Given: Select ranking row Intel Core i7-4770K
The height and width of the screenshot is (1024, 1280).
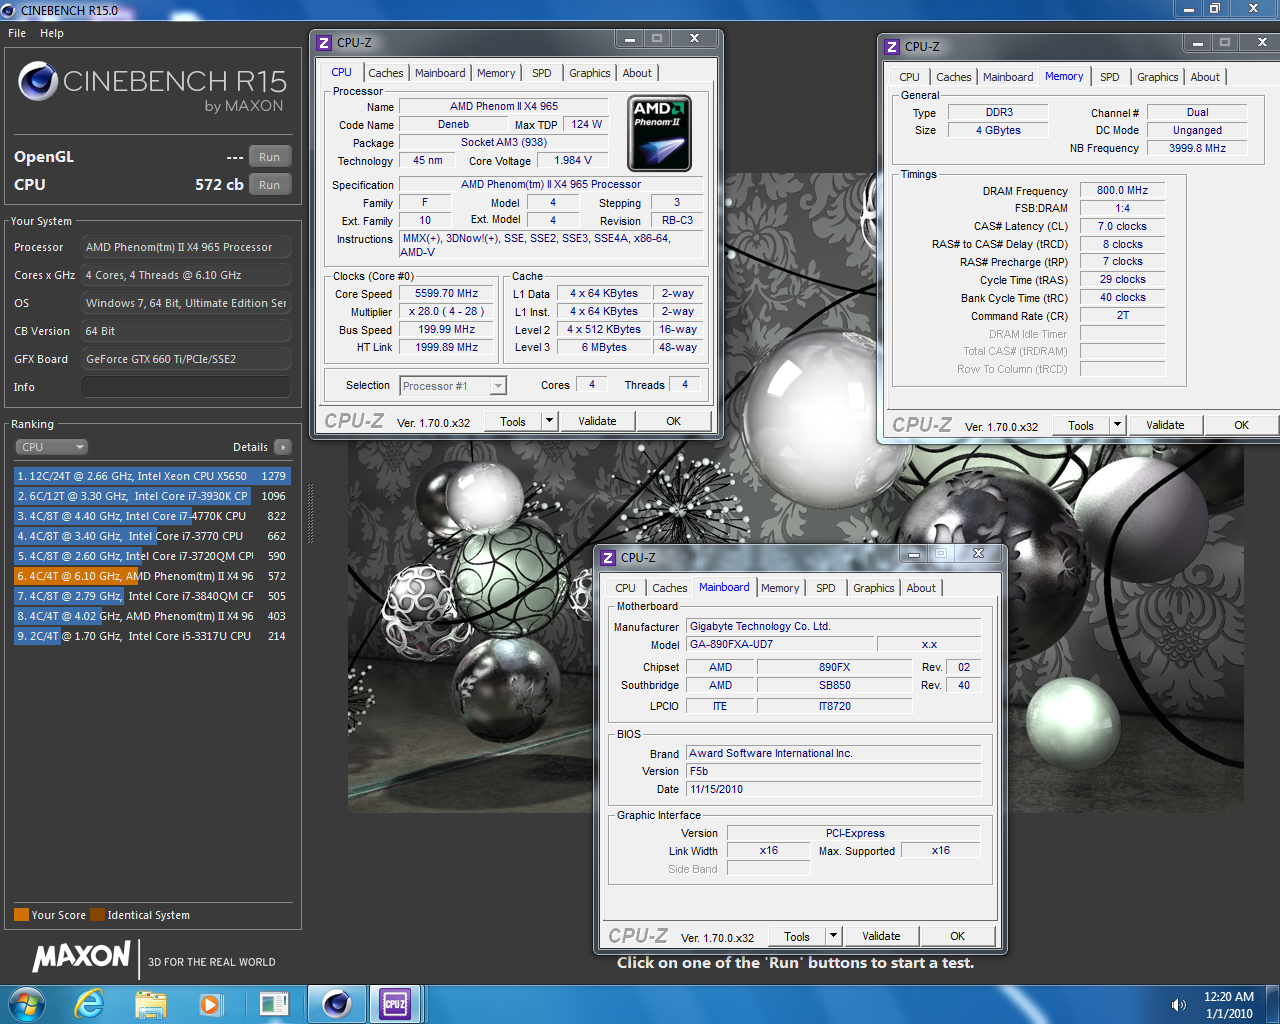Looking at the screenshot, I should pos(152,516).
